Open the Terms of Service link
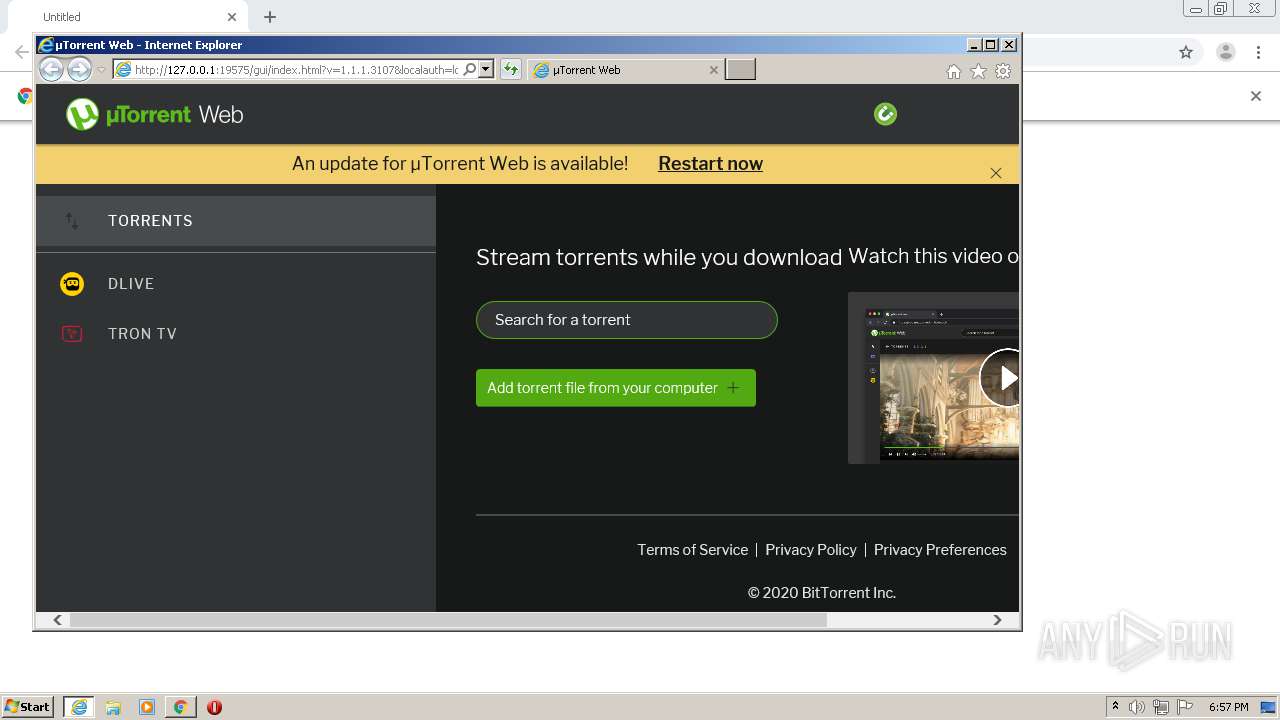Image resolution: width=1280 pixels, height=720 pixels. pos(692,550)
